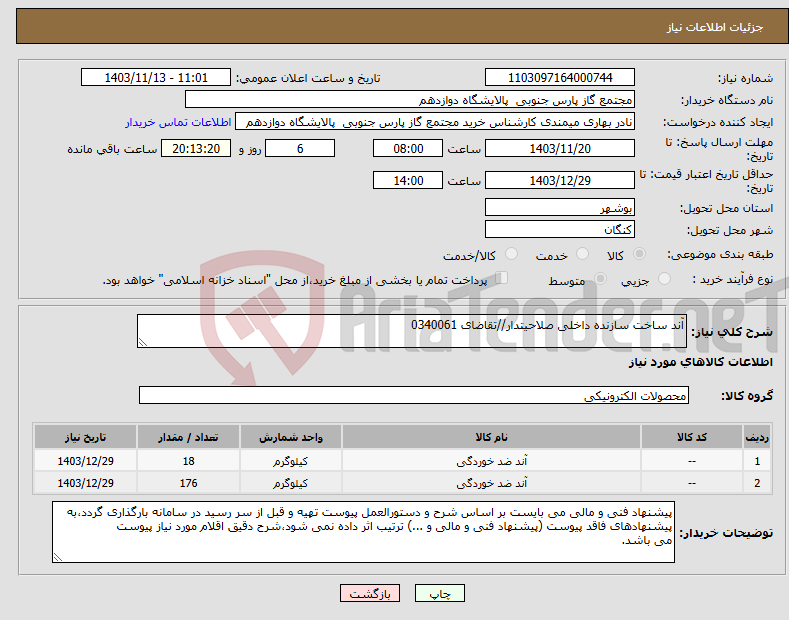Click the نام کالا column header
The width and height of the screenshot is (789, 620).
(491, 437)
